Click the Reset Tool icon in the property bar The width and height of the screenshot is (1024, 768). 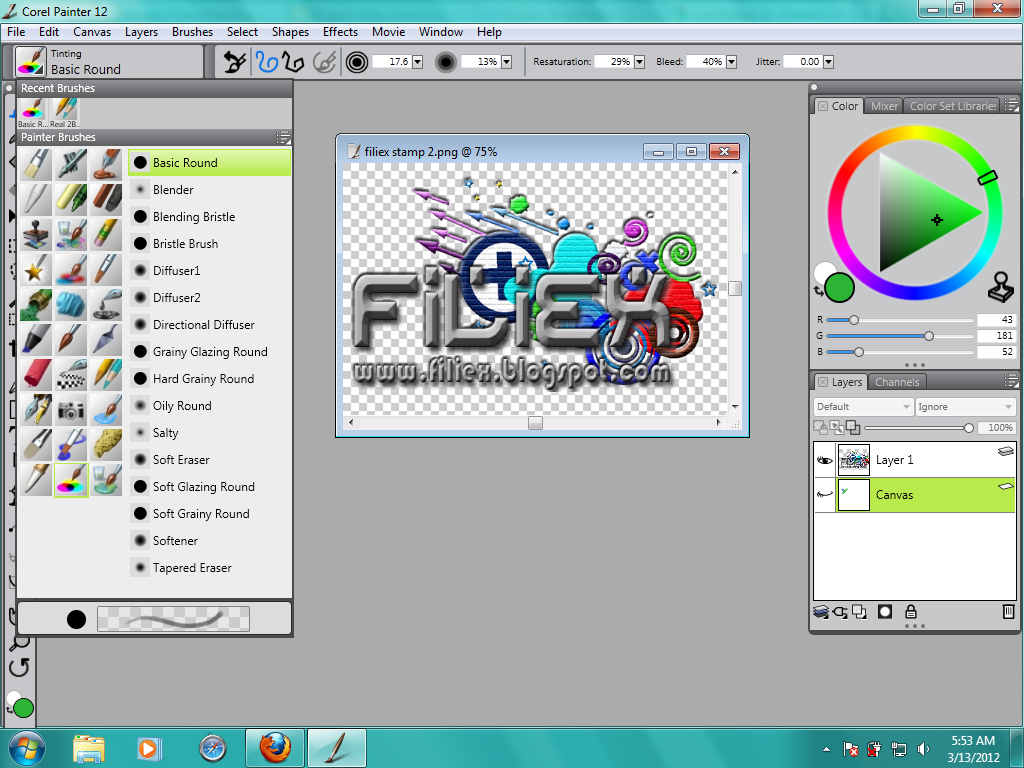tap(235, 62)
